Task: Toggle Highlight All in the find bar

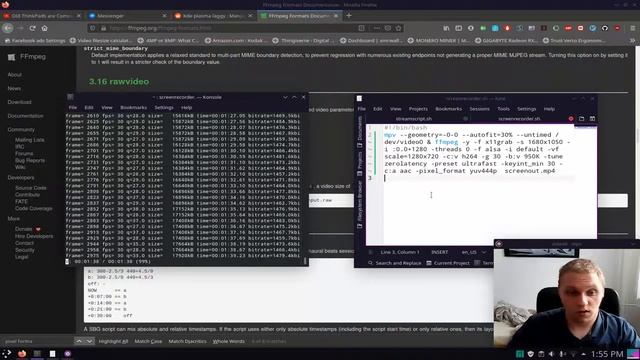Action: point(113,341)
